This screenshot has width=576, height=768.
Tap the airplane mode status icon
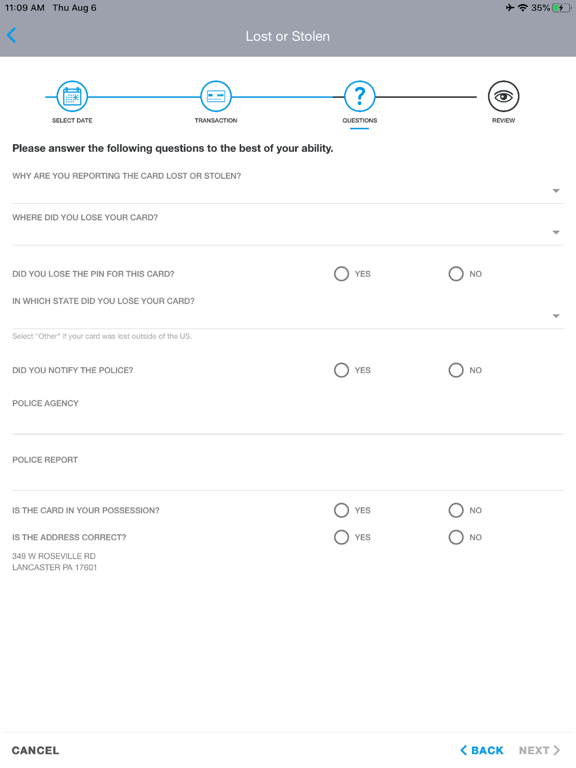click(x=510, y=8)
